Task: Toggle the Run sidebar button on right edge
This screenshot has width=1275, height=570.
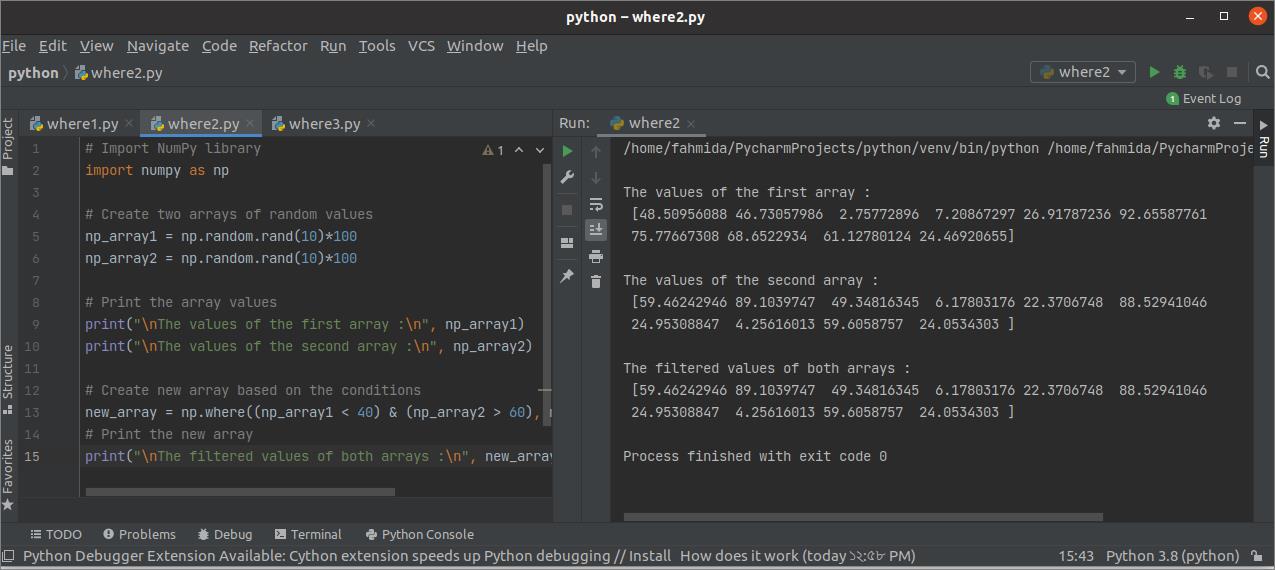Action: [1264, 136]
